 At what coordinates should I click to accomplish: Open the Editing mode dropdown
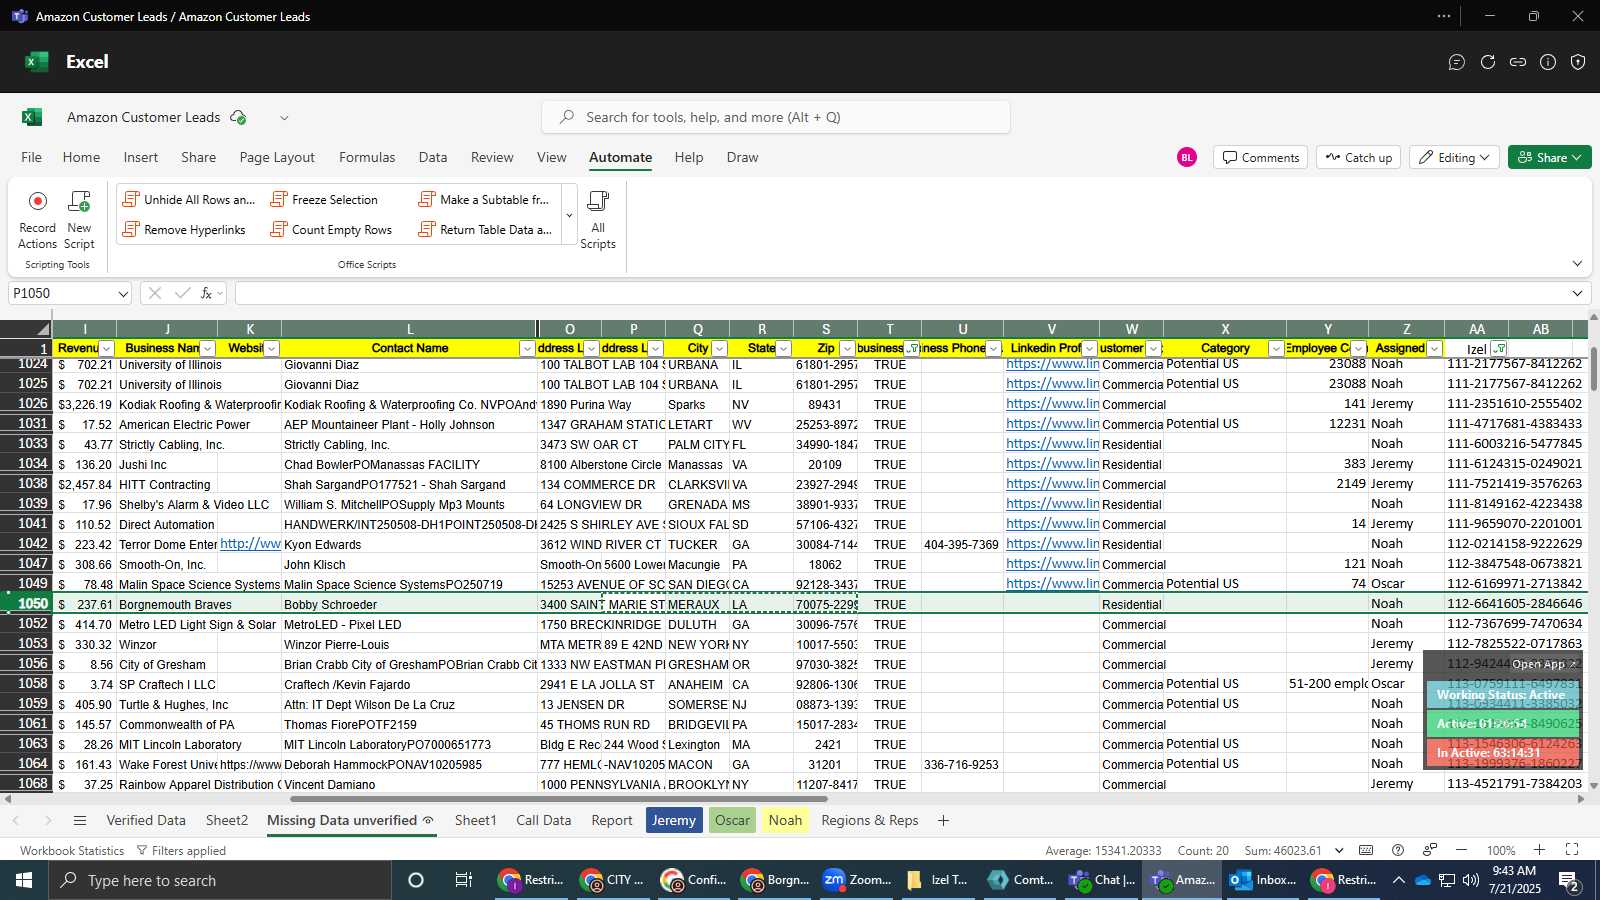[1455, 157]
